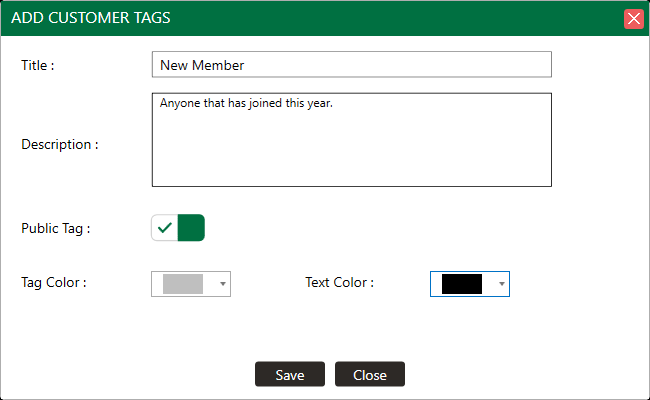Pick the gray Tag Color swatch

[183, 284]
